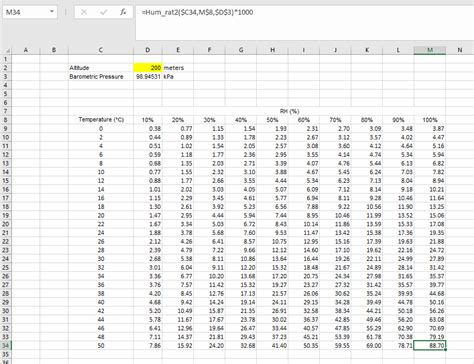Click the RH (%) heading cell
474x364 pixels.
click(289, 111)
